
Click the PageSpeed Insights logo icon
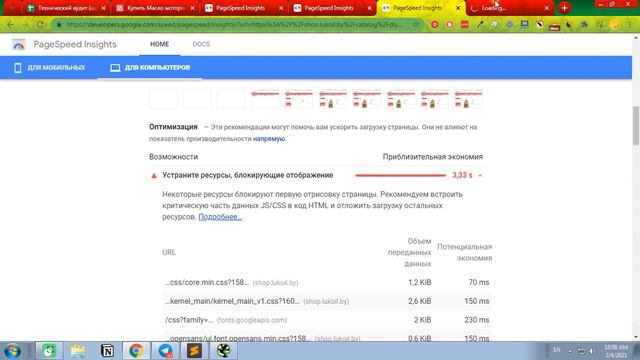[x=18, y=44]
